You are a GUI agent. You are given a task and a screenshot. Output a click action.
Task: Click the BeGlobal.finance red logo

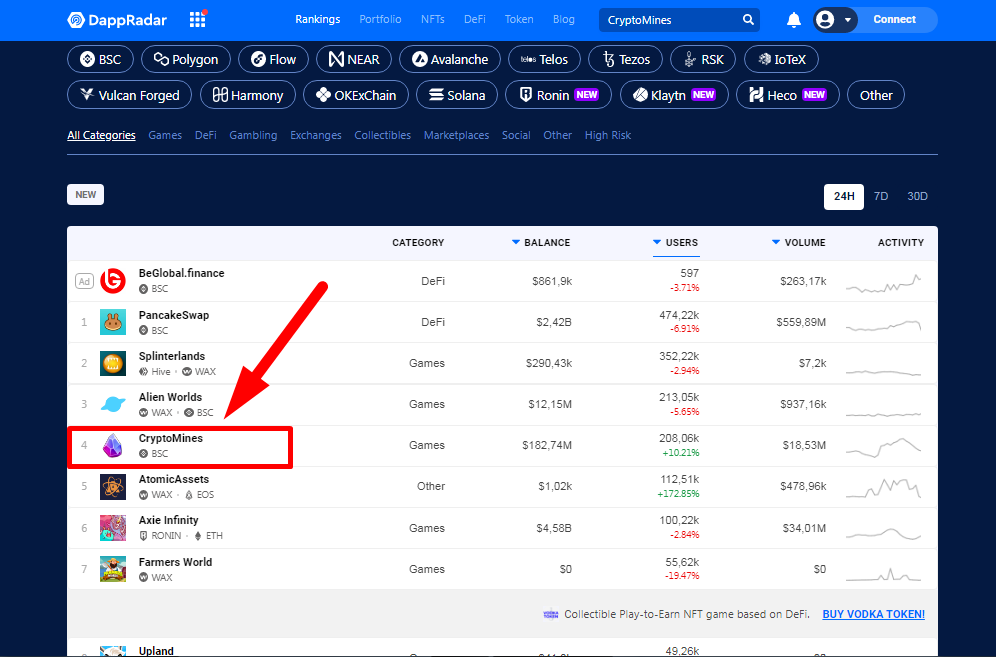[x=113, y=280]
